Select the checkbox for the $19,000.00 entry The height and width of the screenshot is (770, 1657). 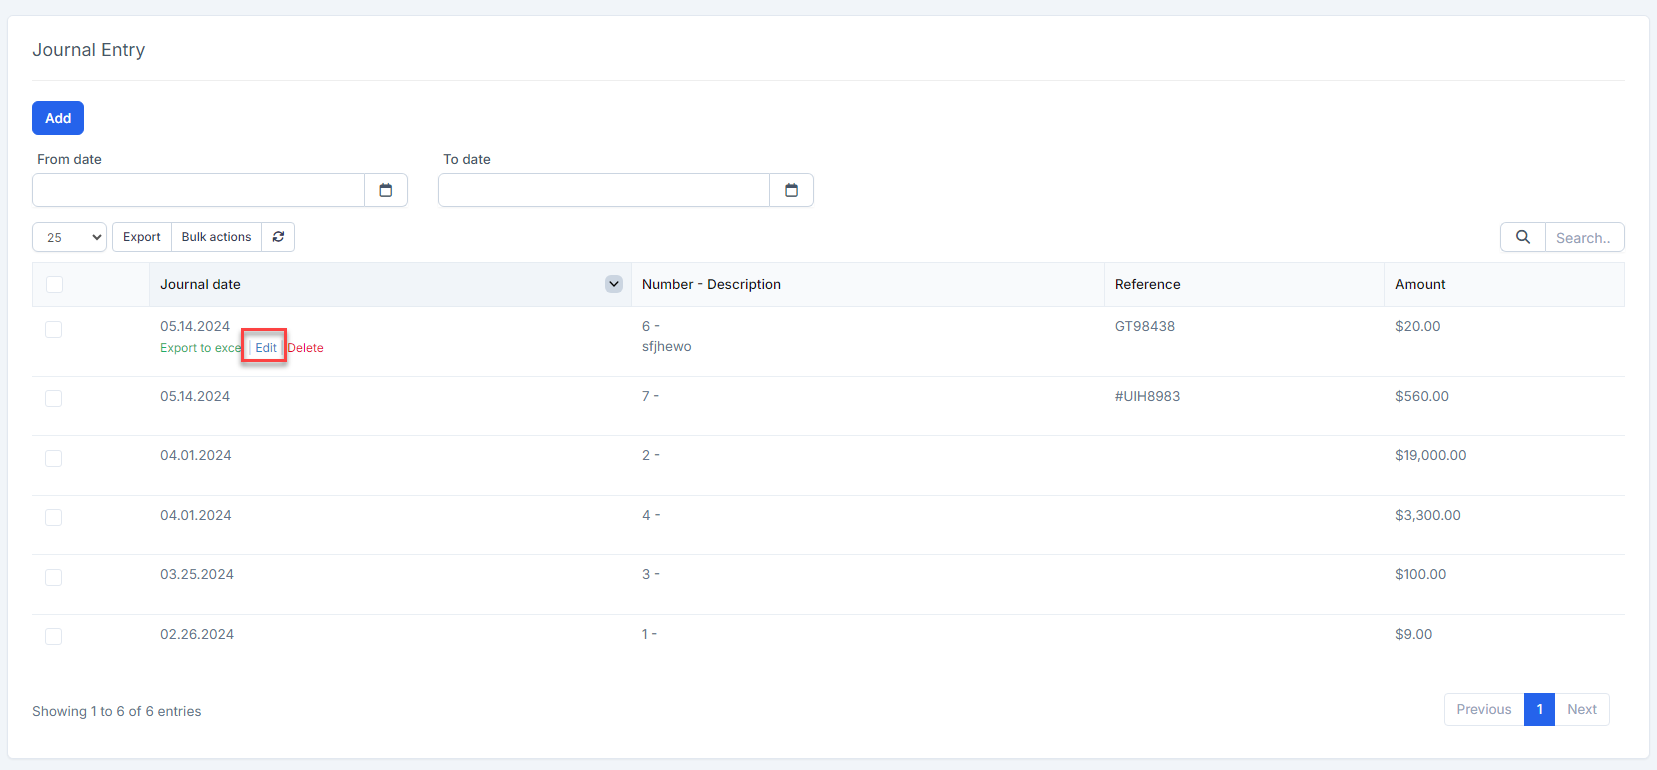54,458
